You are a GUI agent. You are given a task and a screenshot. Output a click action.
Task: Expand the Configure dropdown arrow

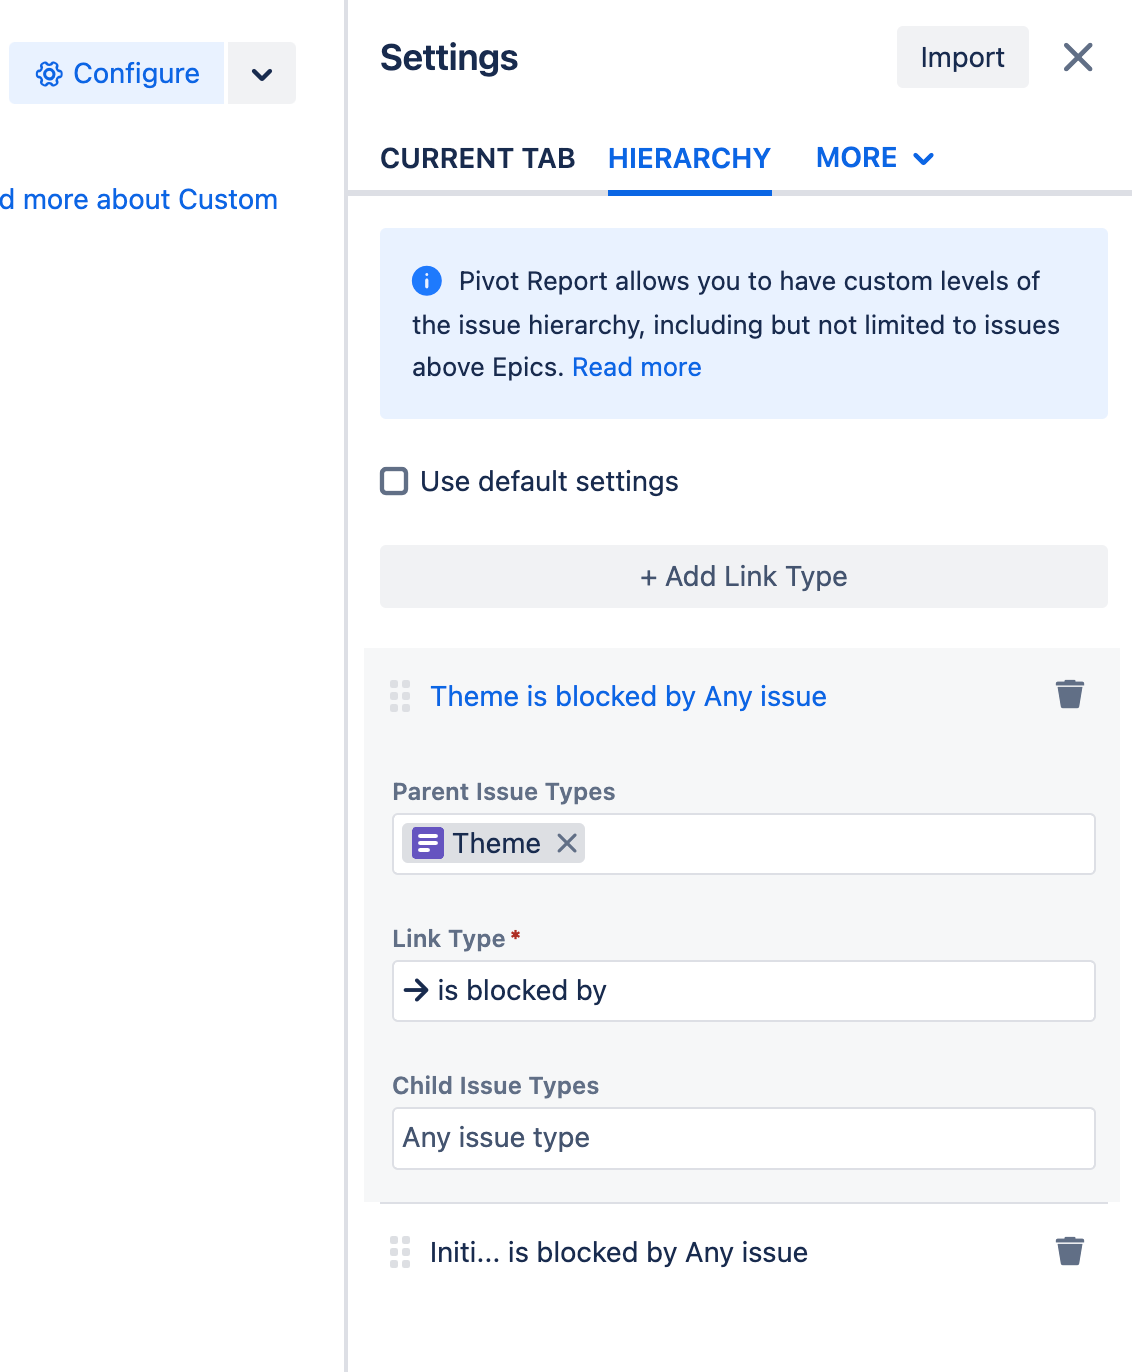(x=262, y=73)
